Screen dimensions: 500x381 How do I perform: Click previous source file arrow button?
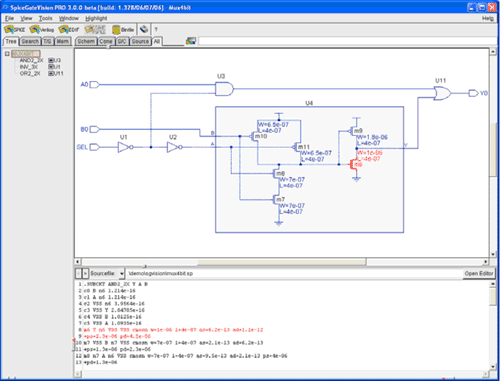pyautogui.click(x=78, y=273)
